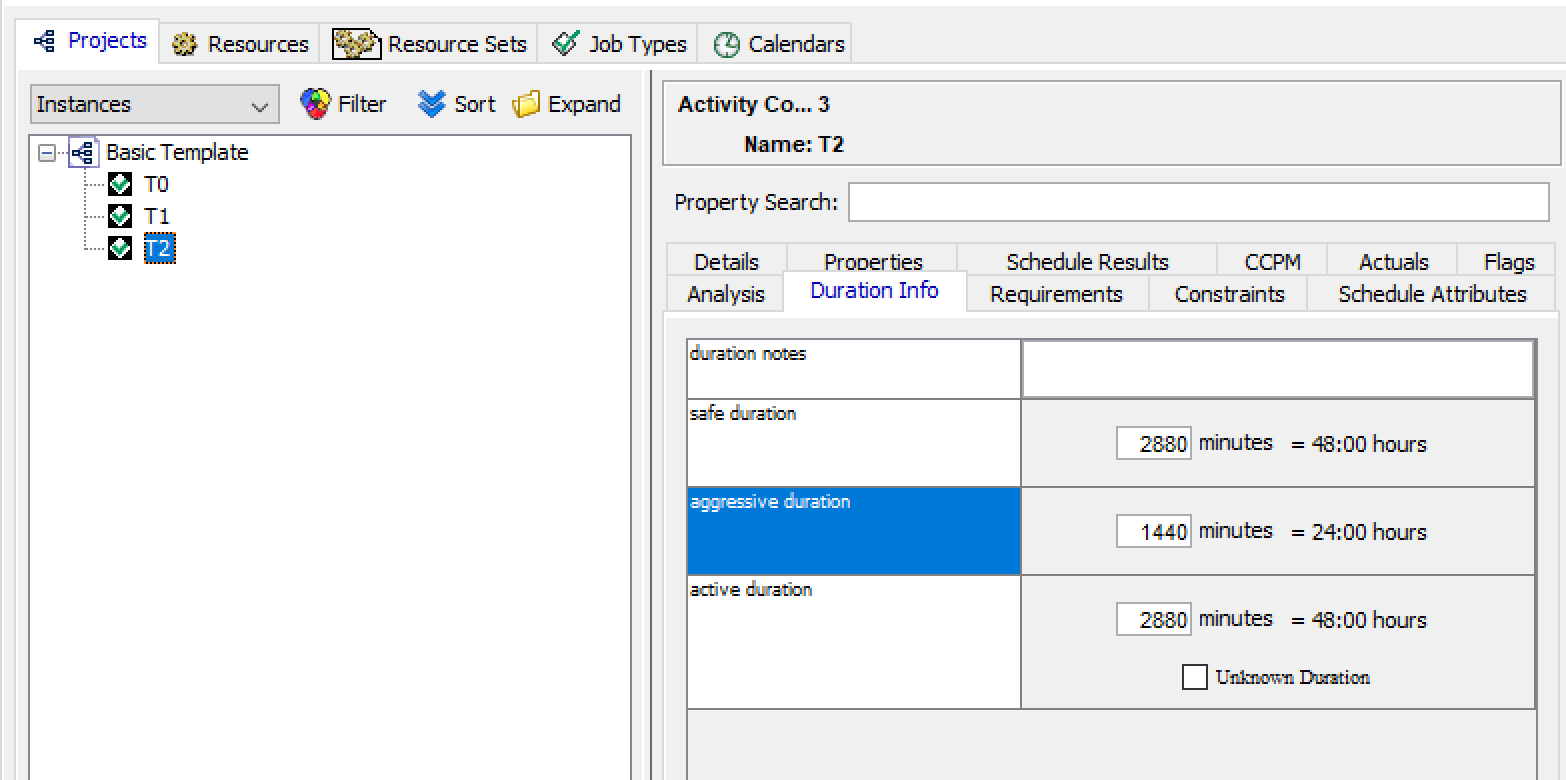
Task: Click the Job Types checkmark icon
Action: (565, 44)
